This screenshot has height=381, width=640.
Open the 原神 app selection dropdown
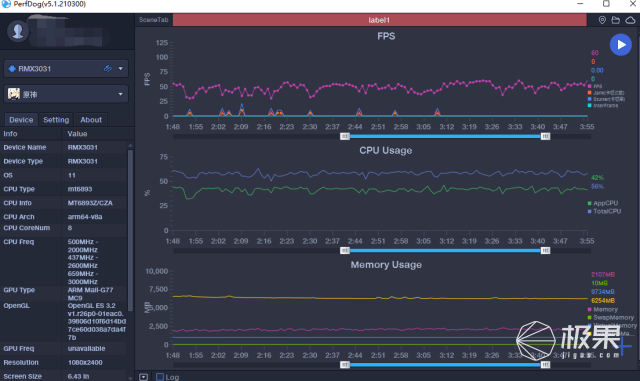click(120, 94)
